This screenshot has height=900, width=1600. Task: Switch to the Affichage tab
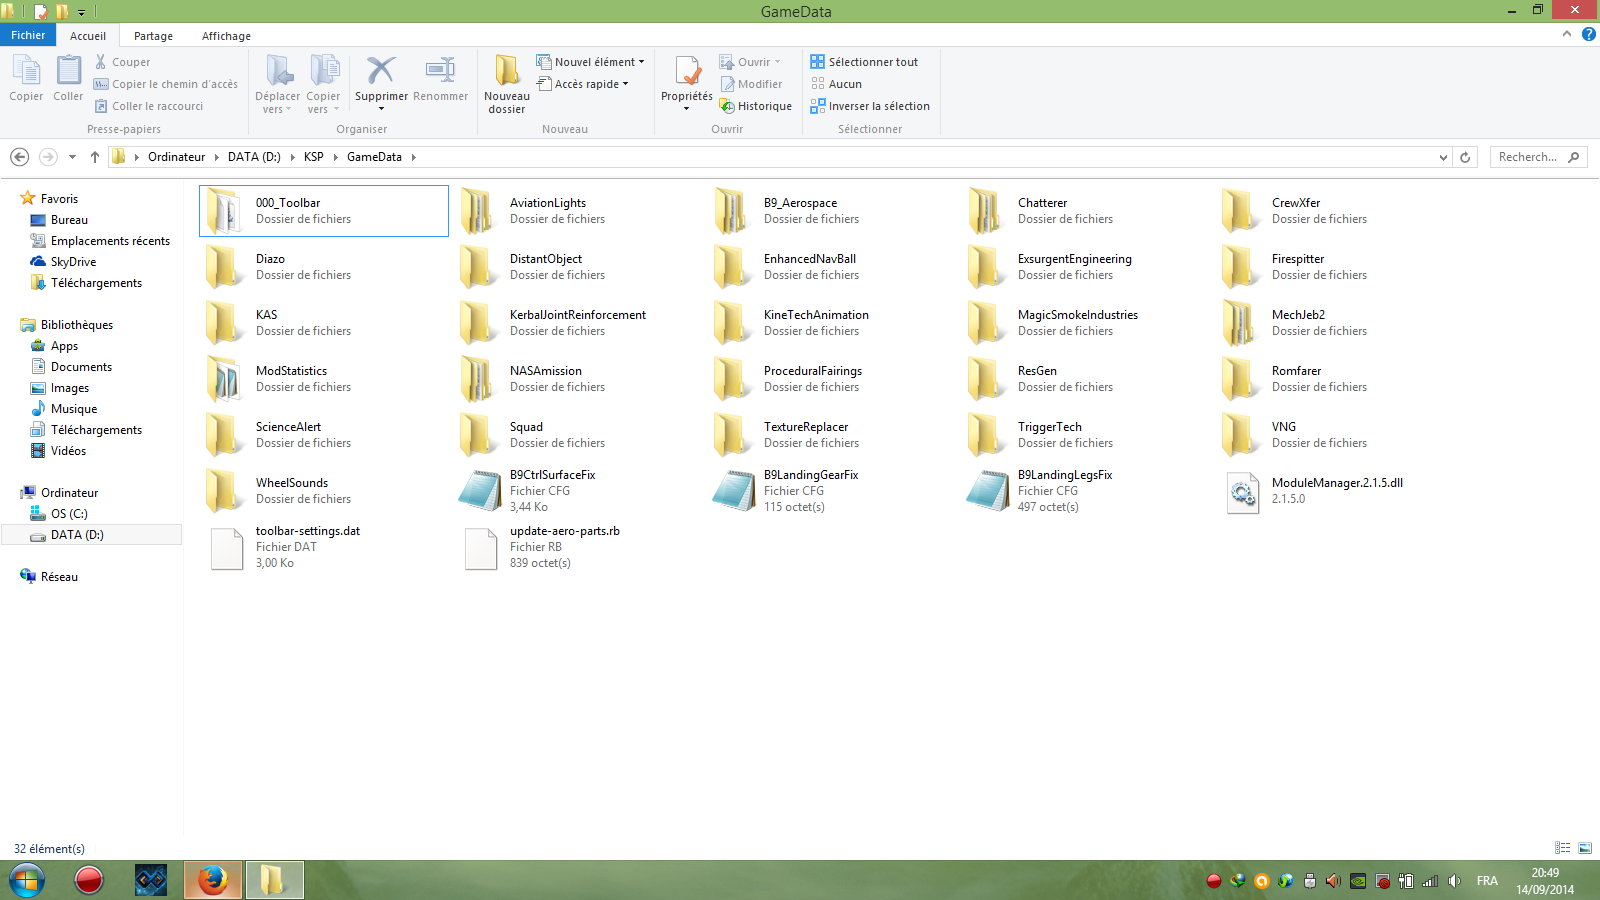[x=226, y=36]
